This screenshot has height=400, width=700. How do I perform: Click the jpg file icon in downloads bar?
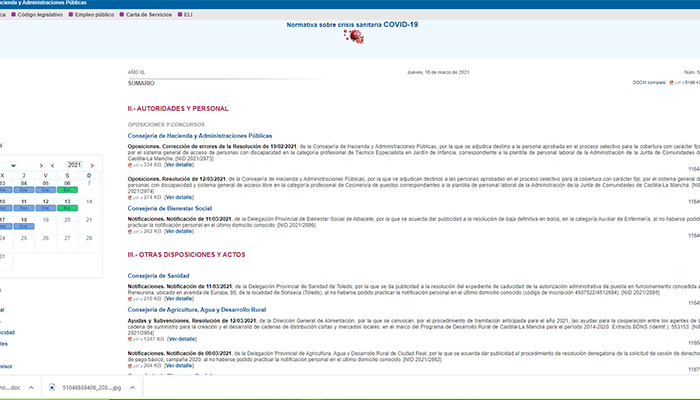coord(53,387)
